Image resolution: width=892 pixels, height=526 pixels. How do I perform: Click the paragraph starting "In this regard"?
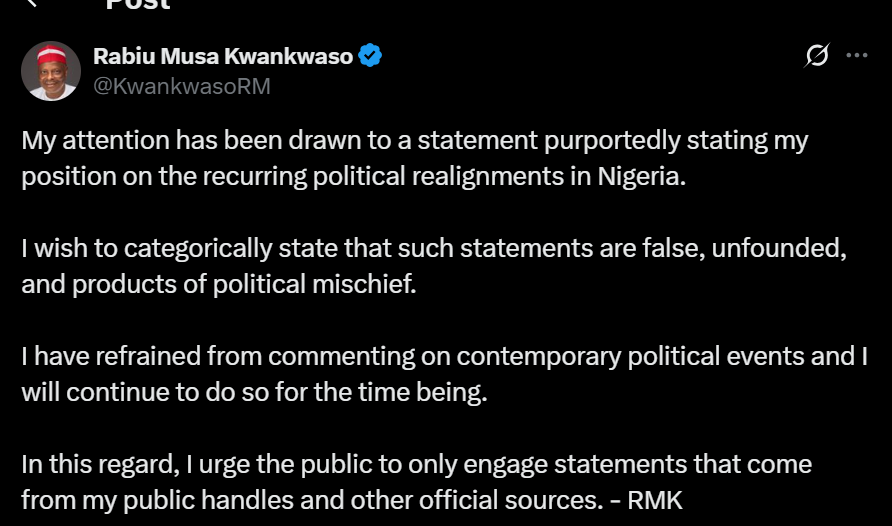416,481
